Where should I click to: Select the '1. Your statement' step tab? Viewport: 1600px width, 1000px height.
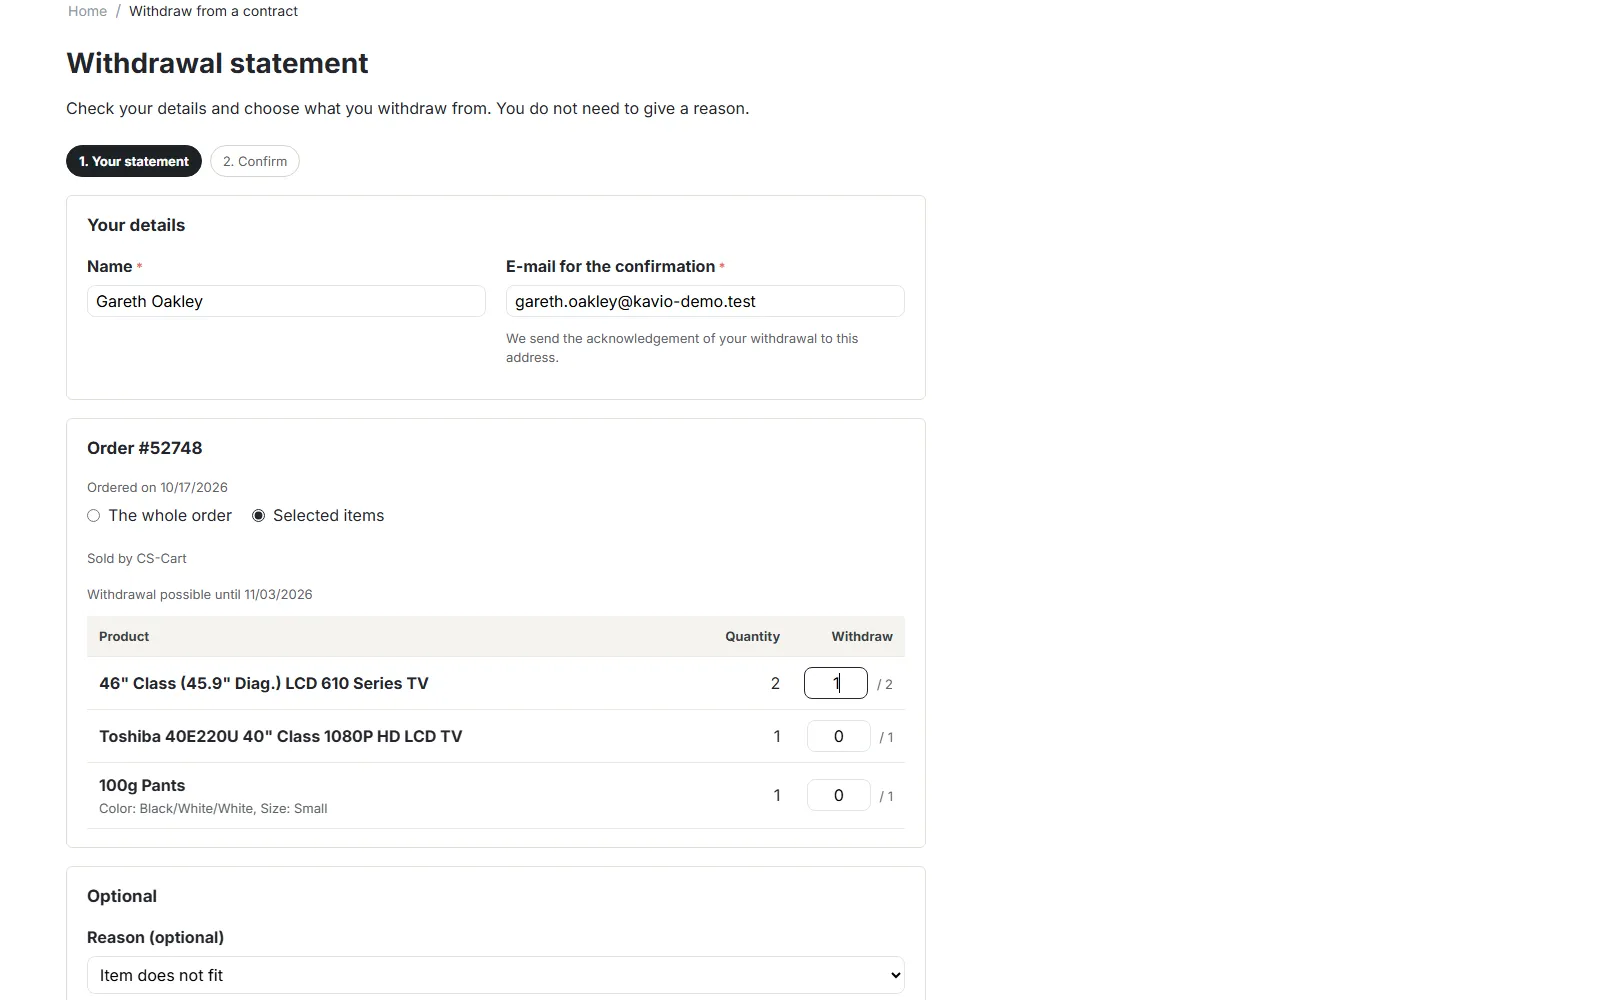click(x=134, y=161)
